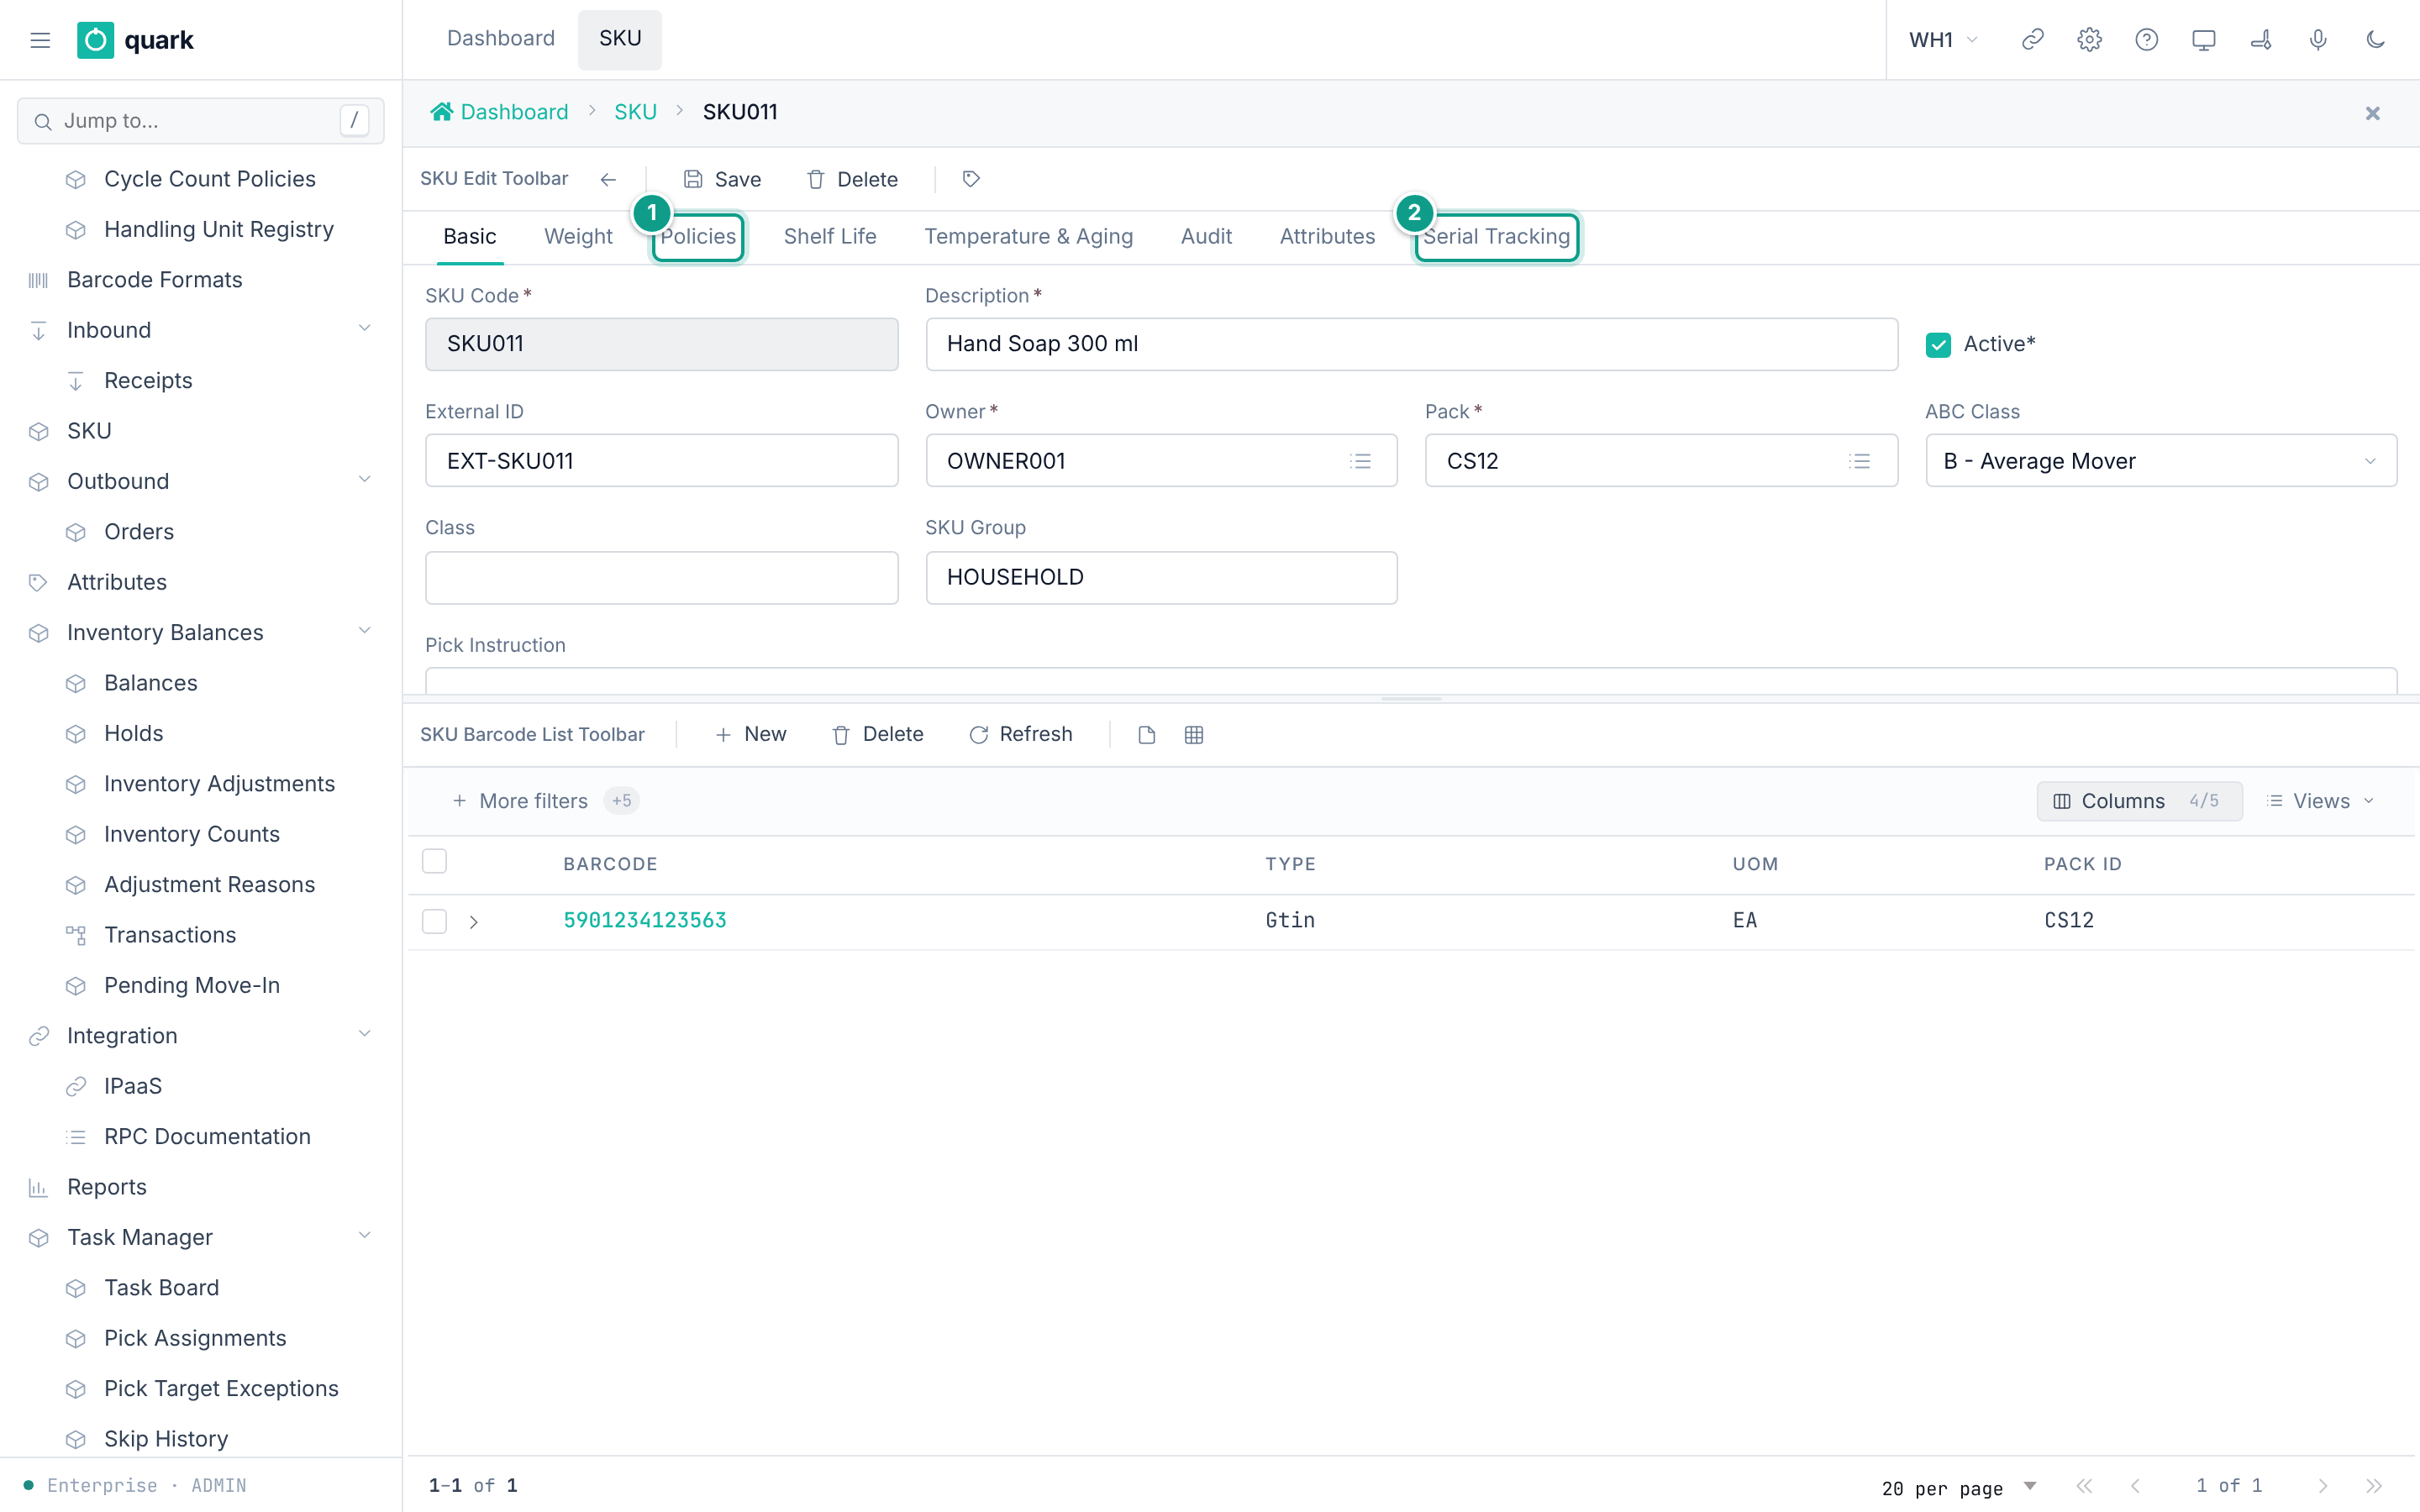
Task: Switch to the Serial Tracking tab
Action: (x=1496, y=237)
